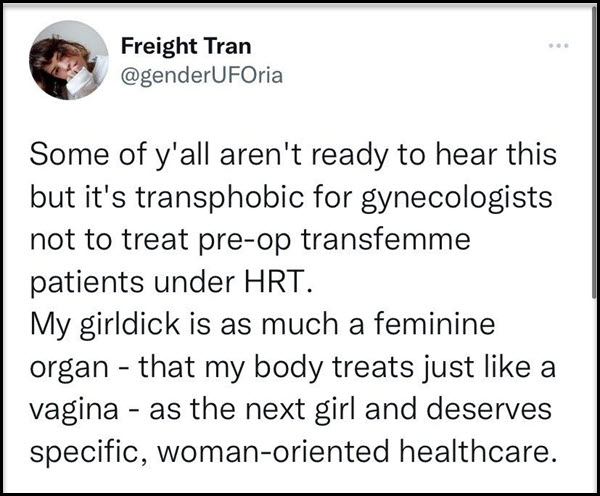This screenshot has height=496, width=600.
Task: Click the word 'woman-oriented' in the last line
Action: [x=274, y=451]
